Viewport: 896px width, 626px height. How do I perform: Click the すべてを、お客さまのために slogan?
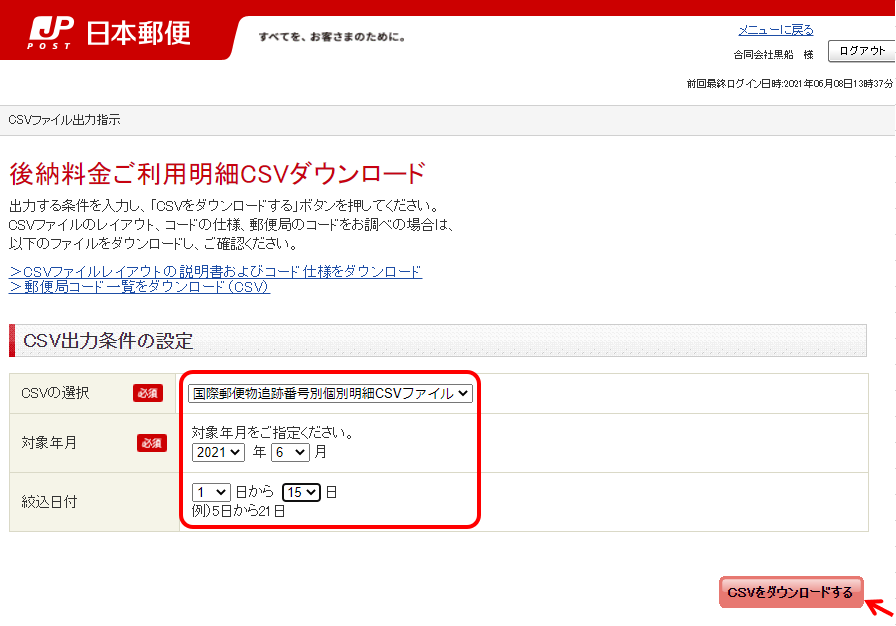332,37
